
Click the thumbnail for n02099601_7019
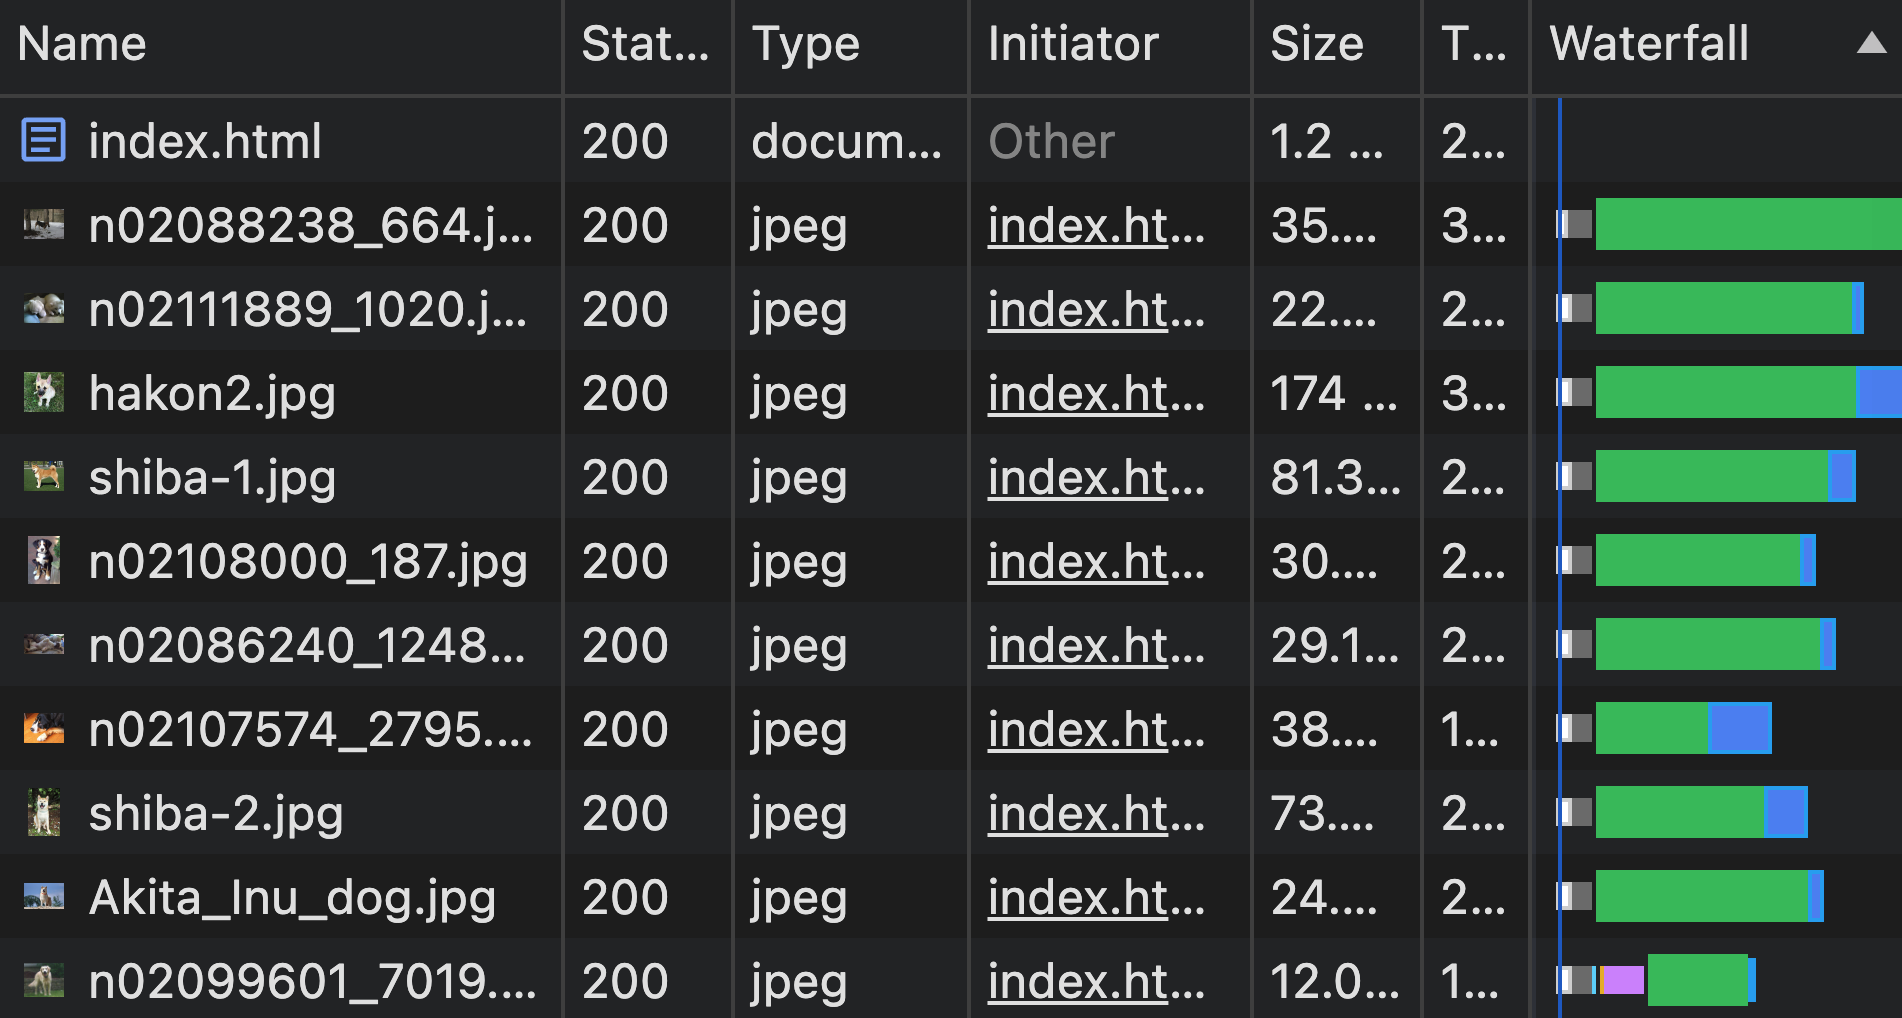click(x=42, y=981)
